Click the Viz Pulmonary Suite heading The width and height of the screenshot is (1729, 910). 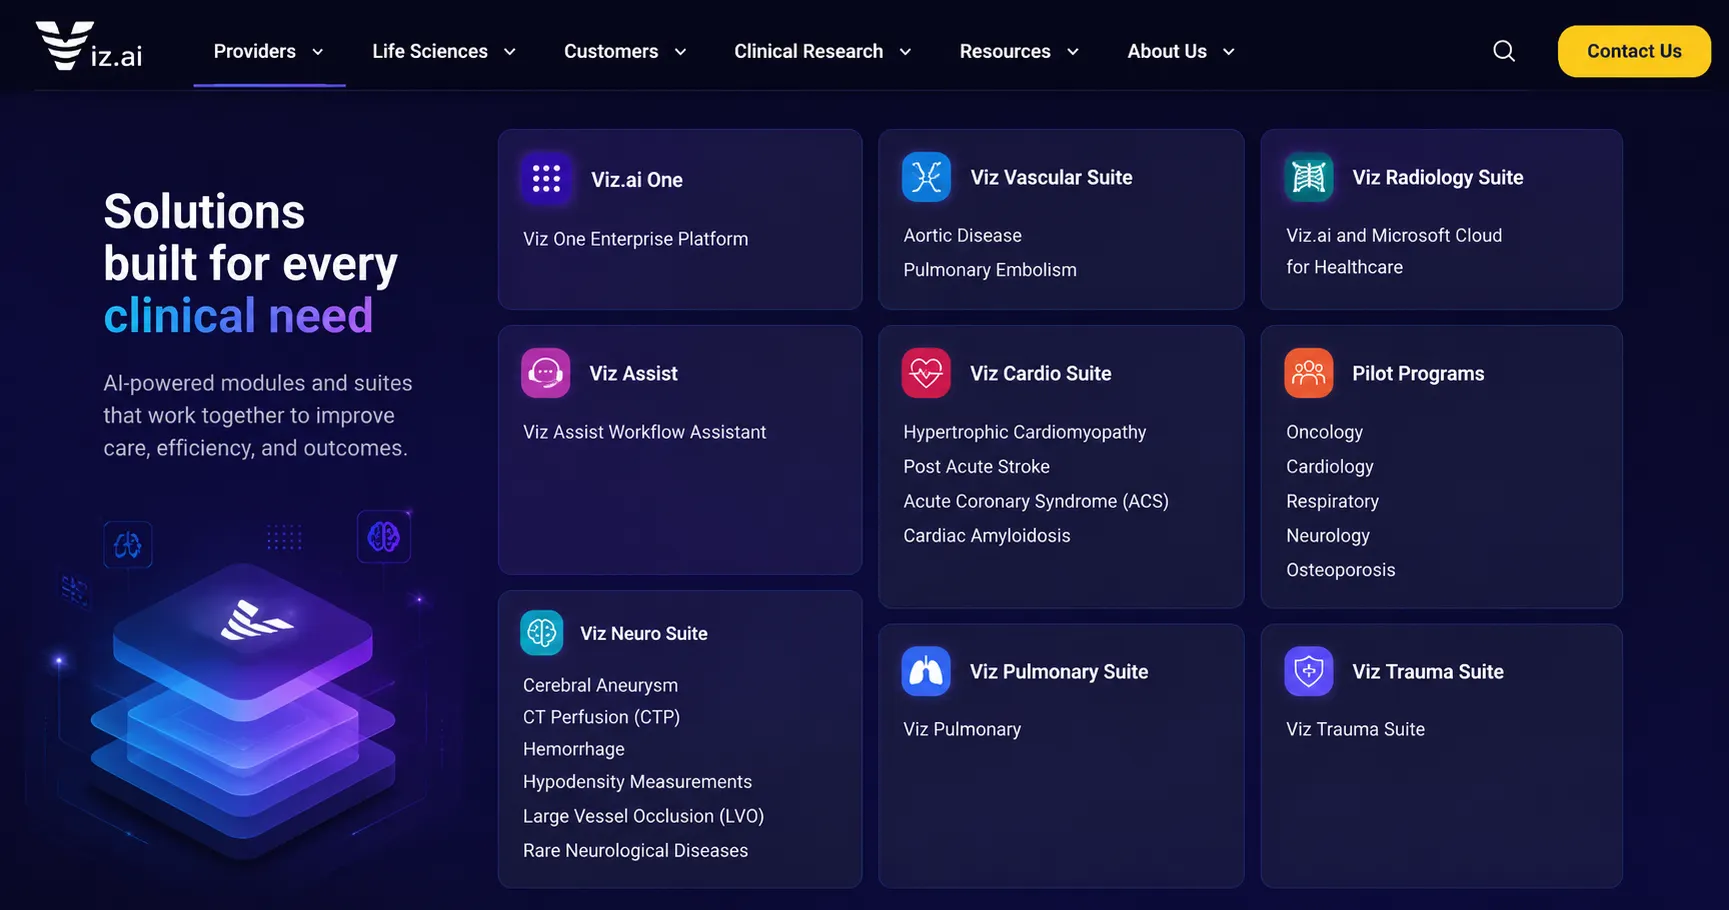tap(1058, 671)
